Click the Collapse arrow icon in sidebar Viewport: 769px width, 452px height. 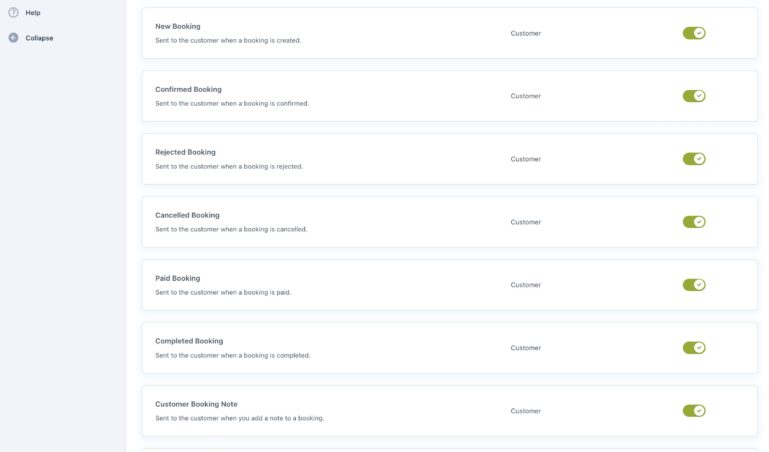(13, 38)
